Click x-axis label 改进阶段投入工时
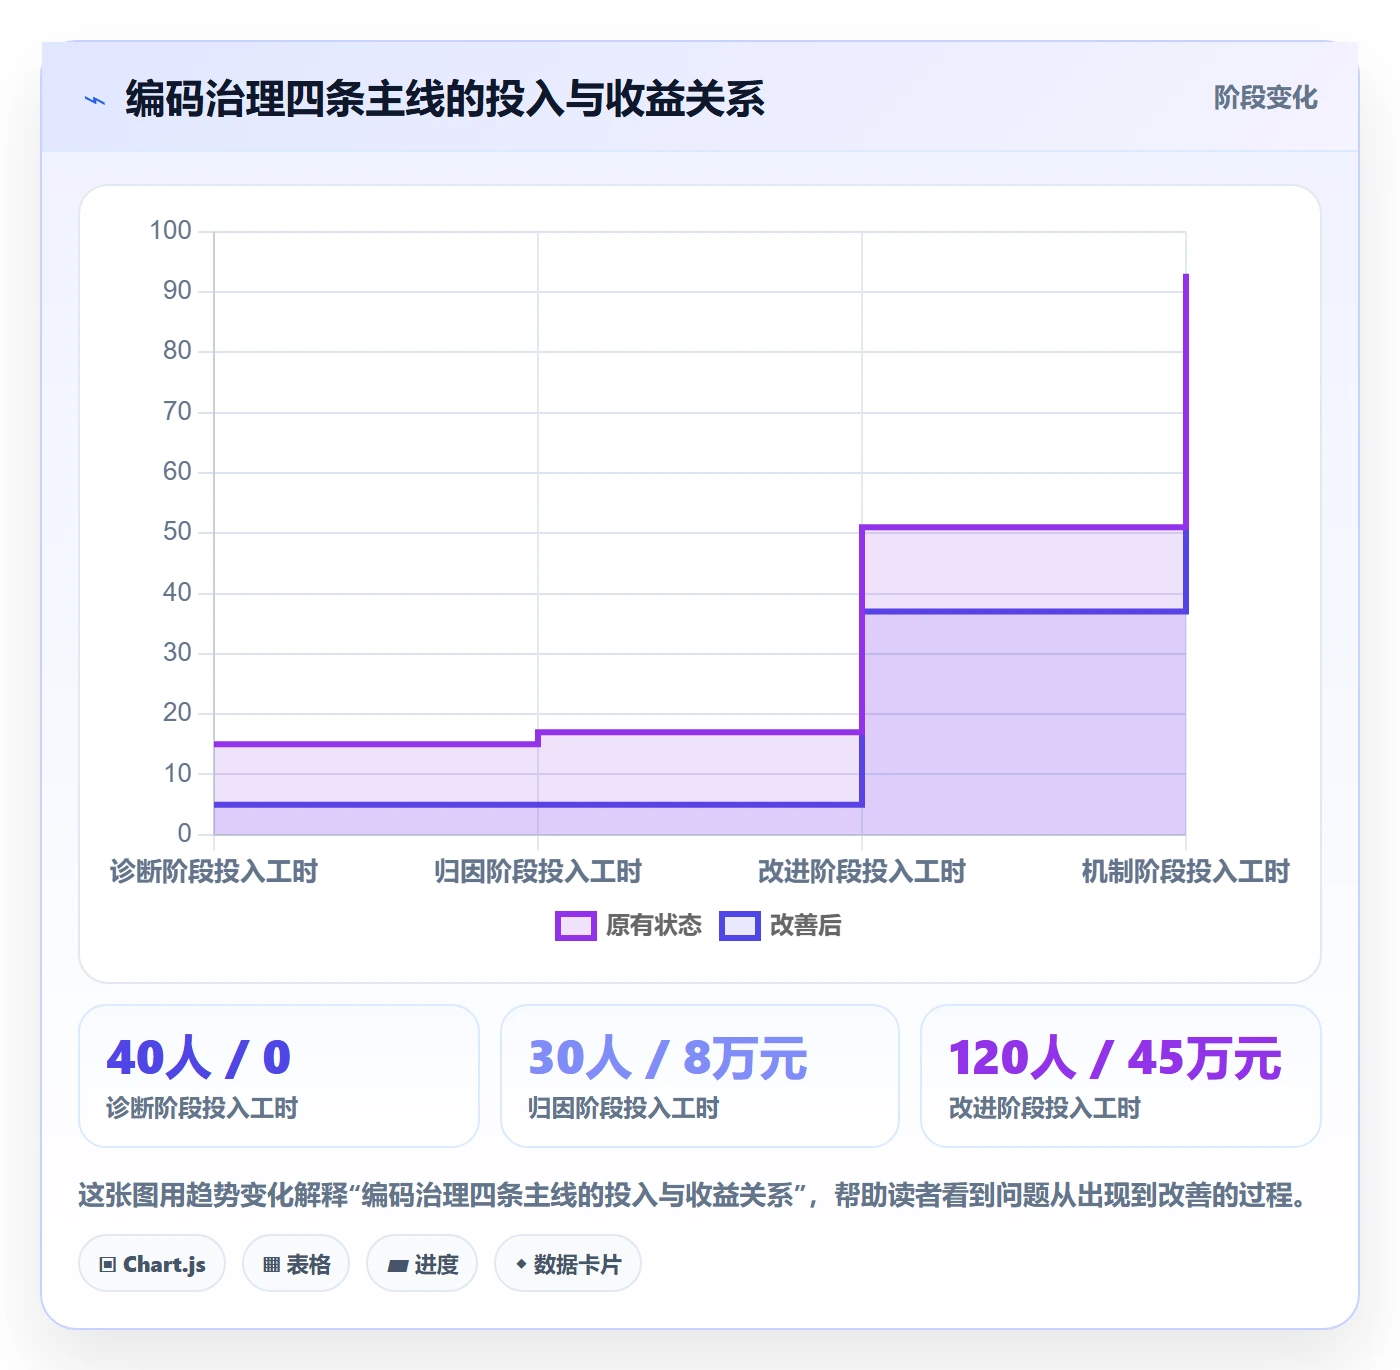 [862, 872]
